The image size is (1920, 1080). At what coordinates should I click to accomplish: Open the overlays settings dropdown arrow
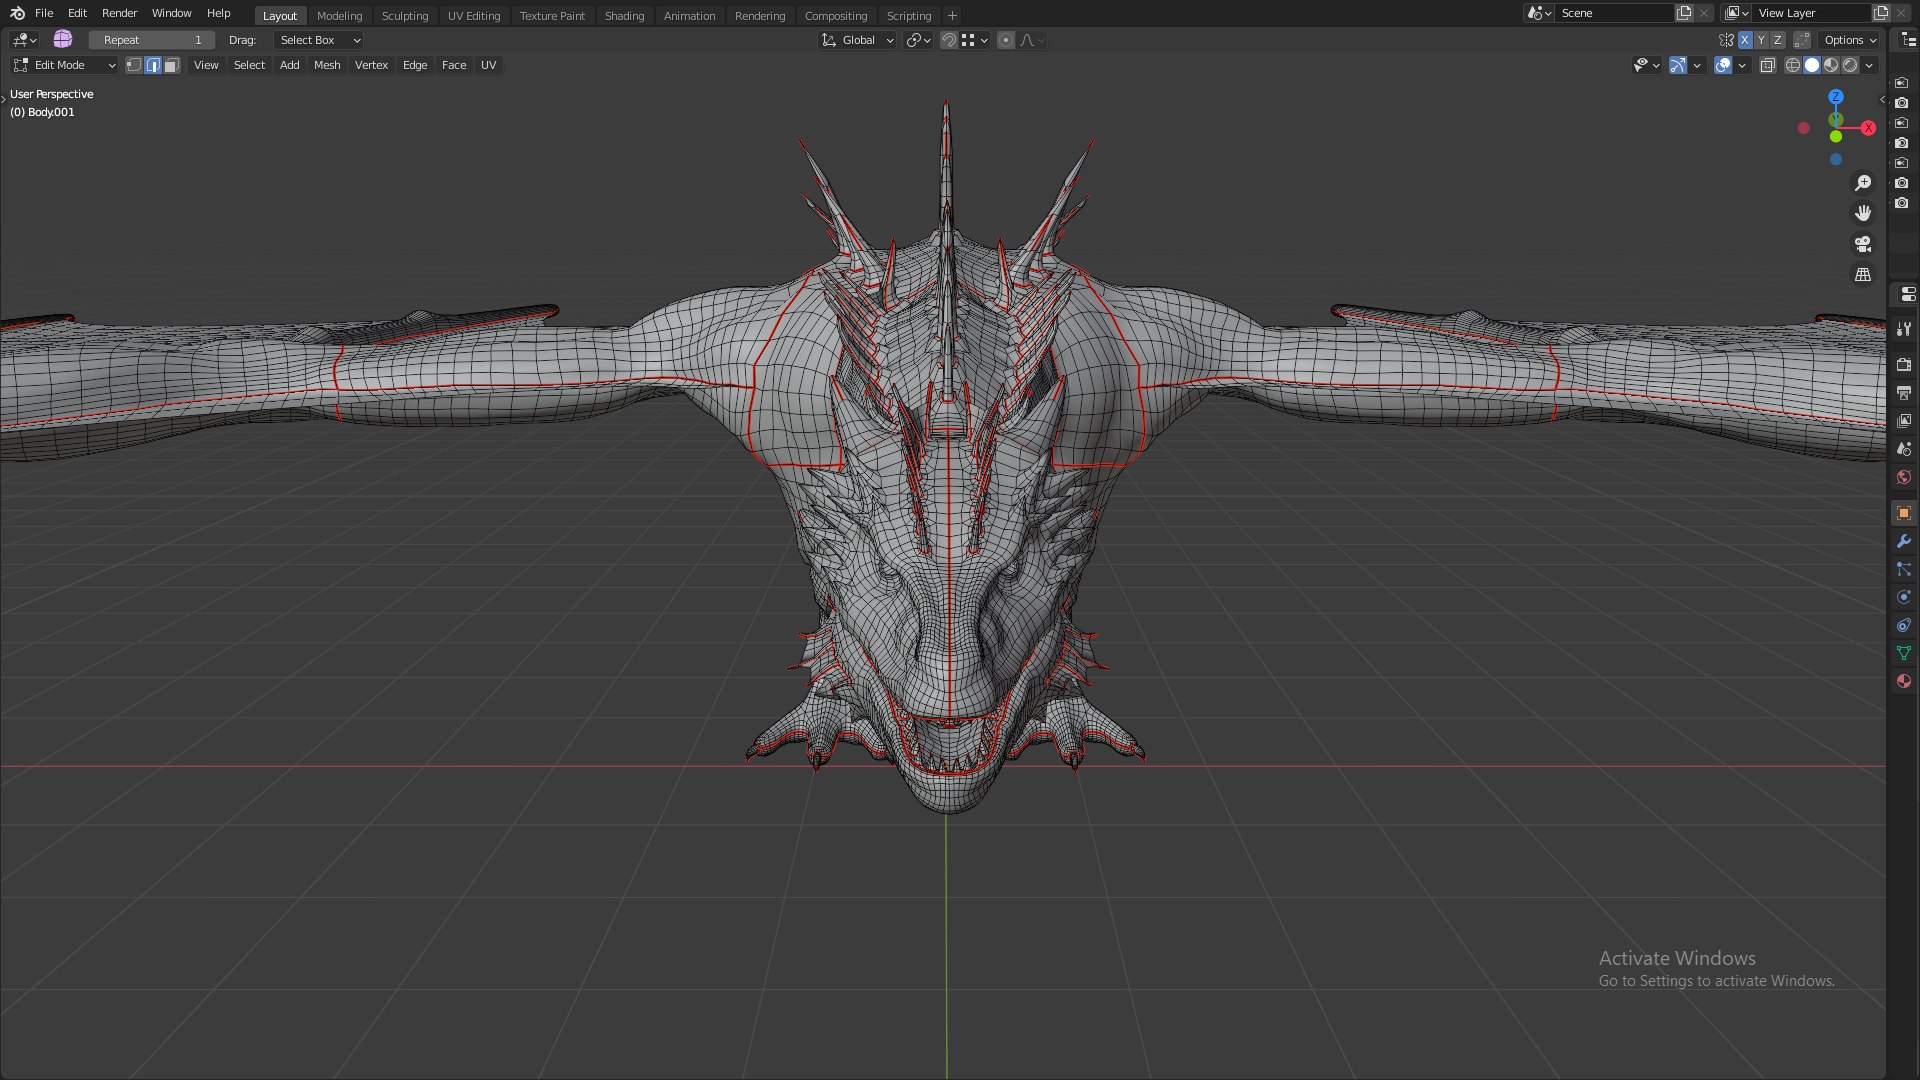1742,65
